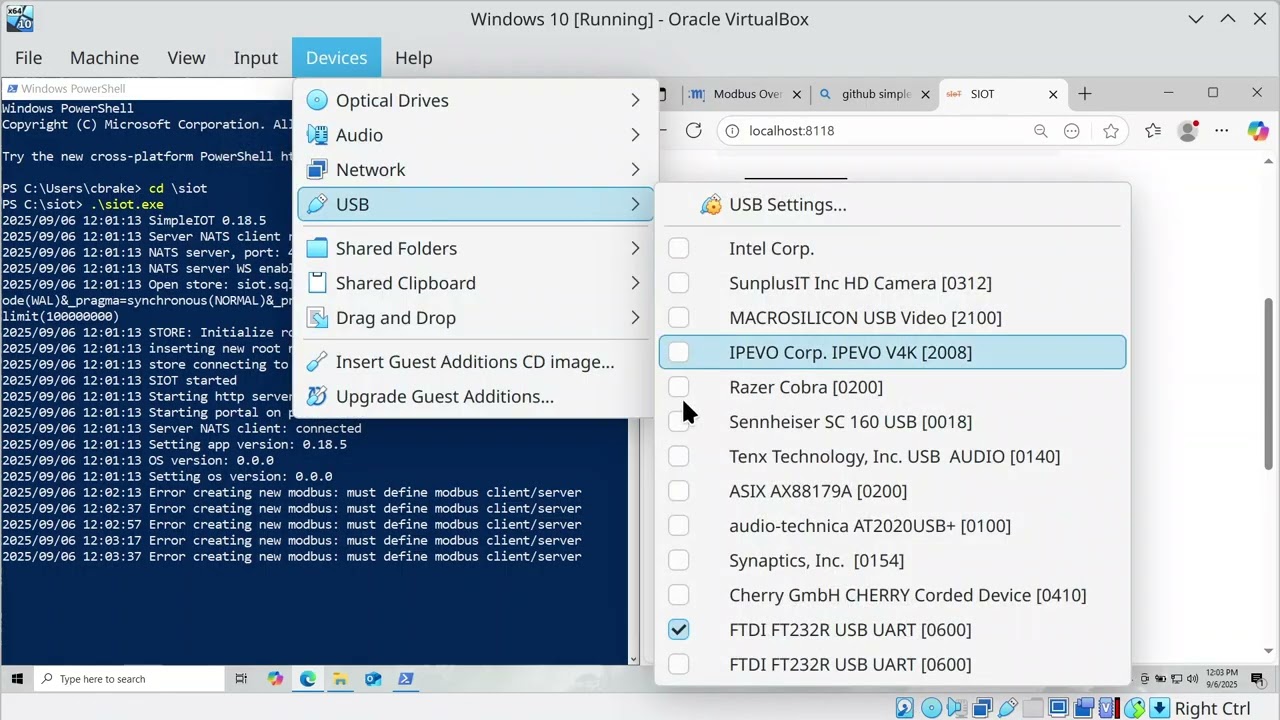
Task: Click the Edge zoom-out magnifier icon
Action: tap(1040, 131)
